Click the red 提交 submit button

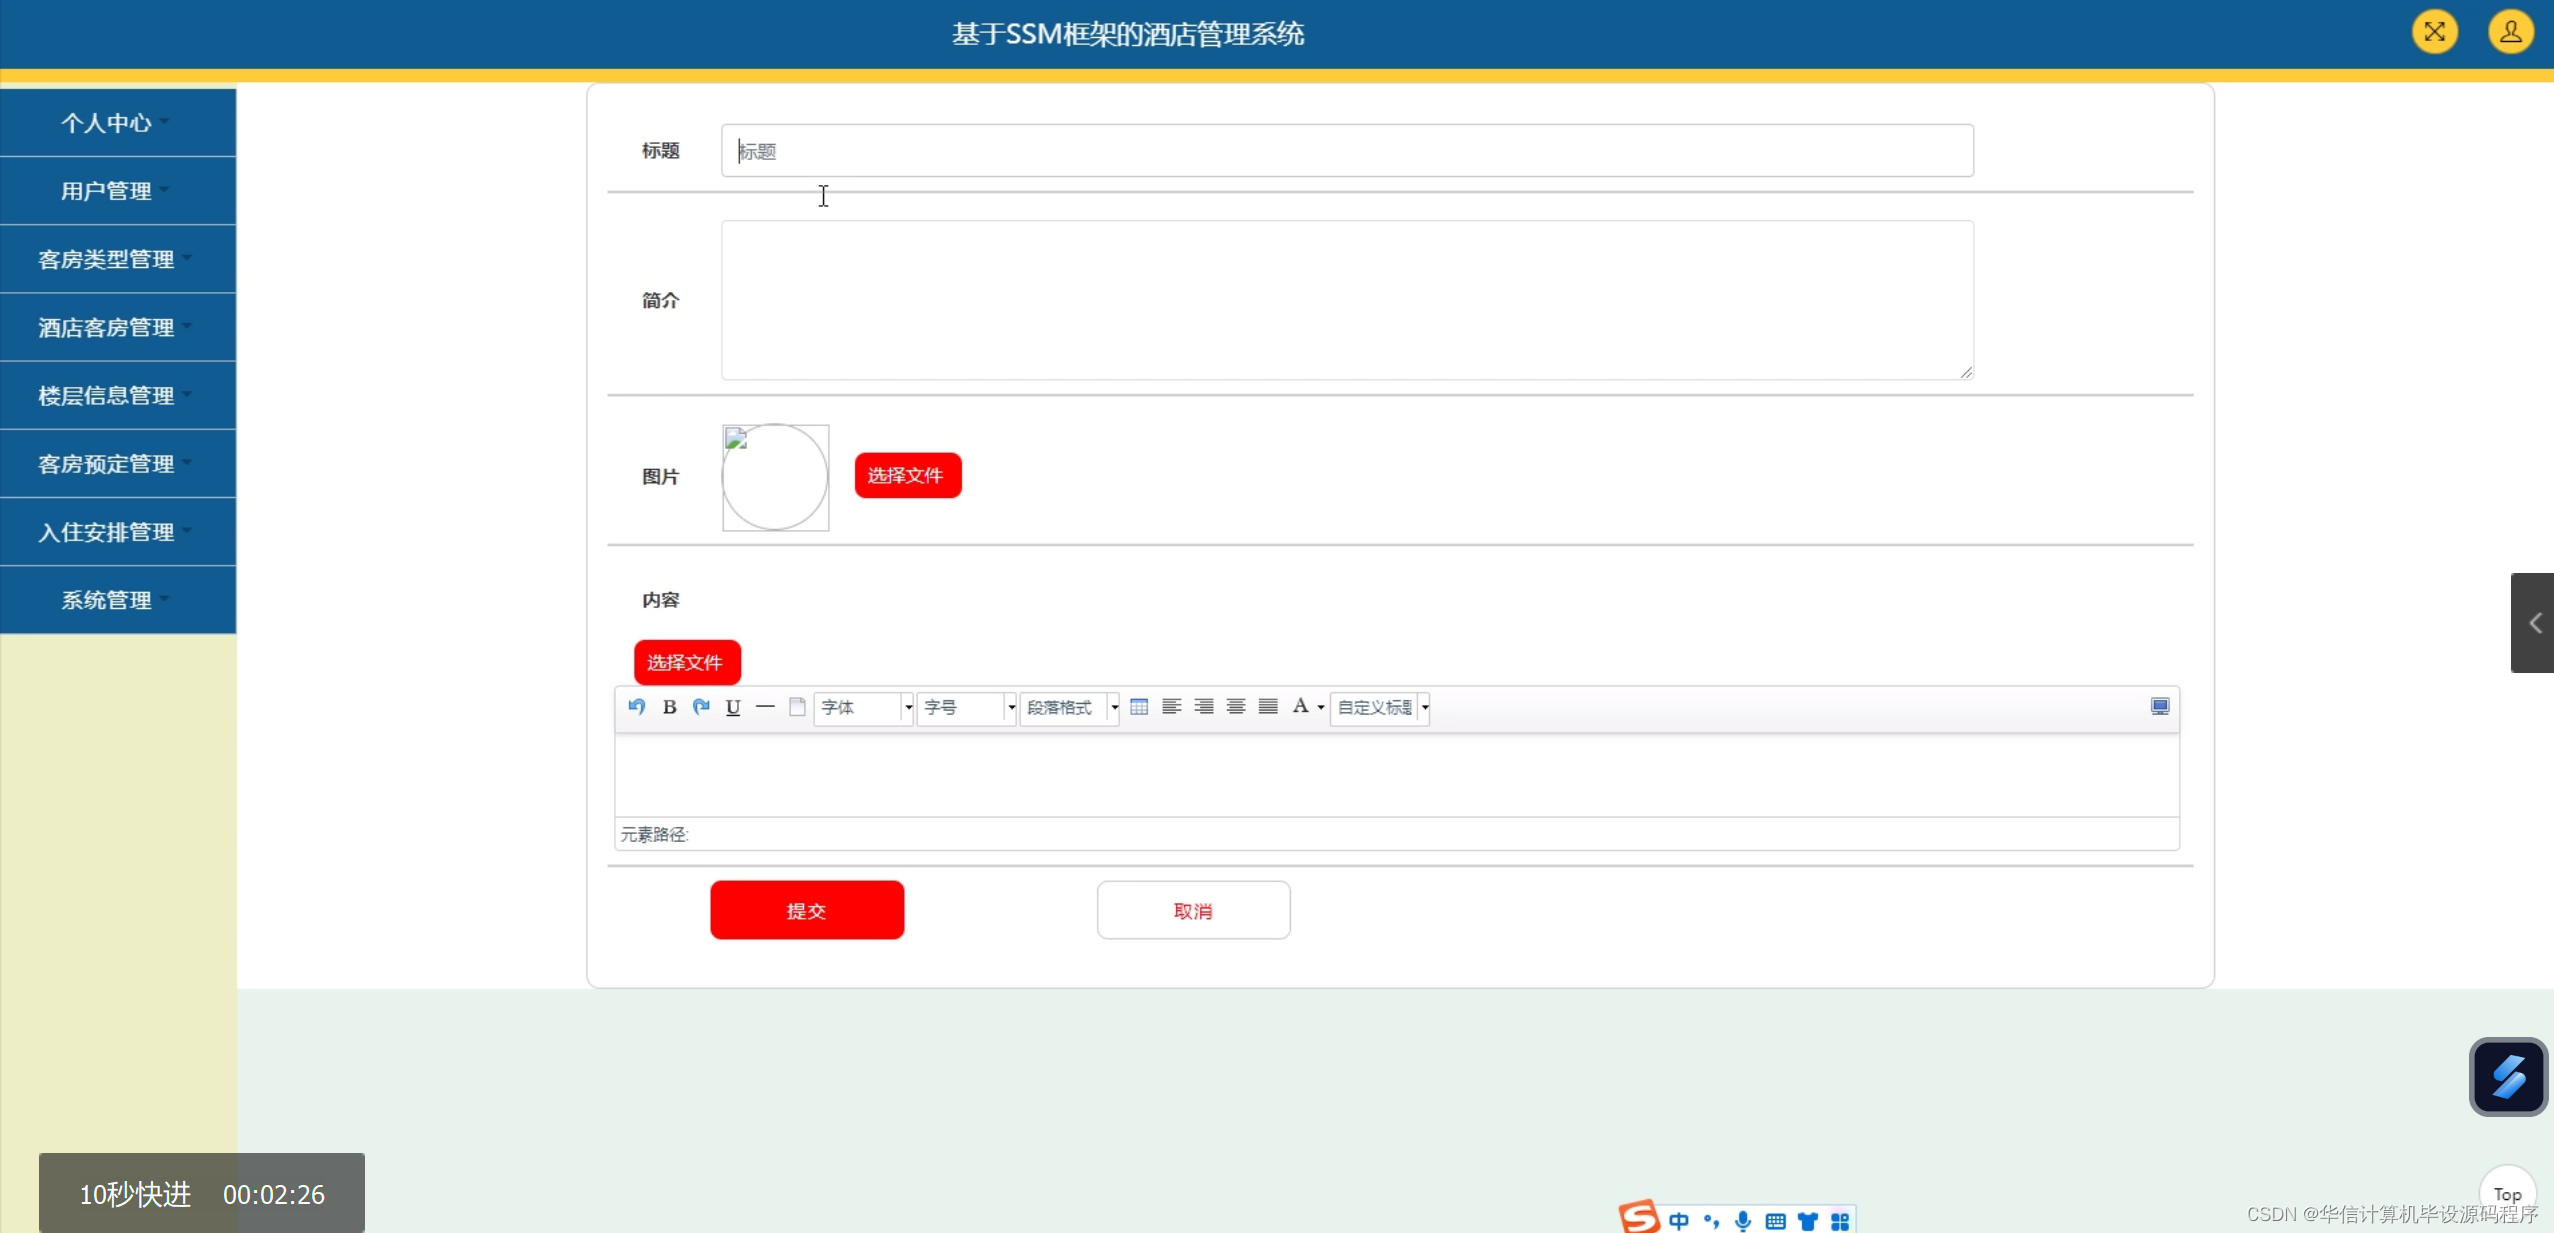pyautogui.click(x=806, y=910)
